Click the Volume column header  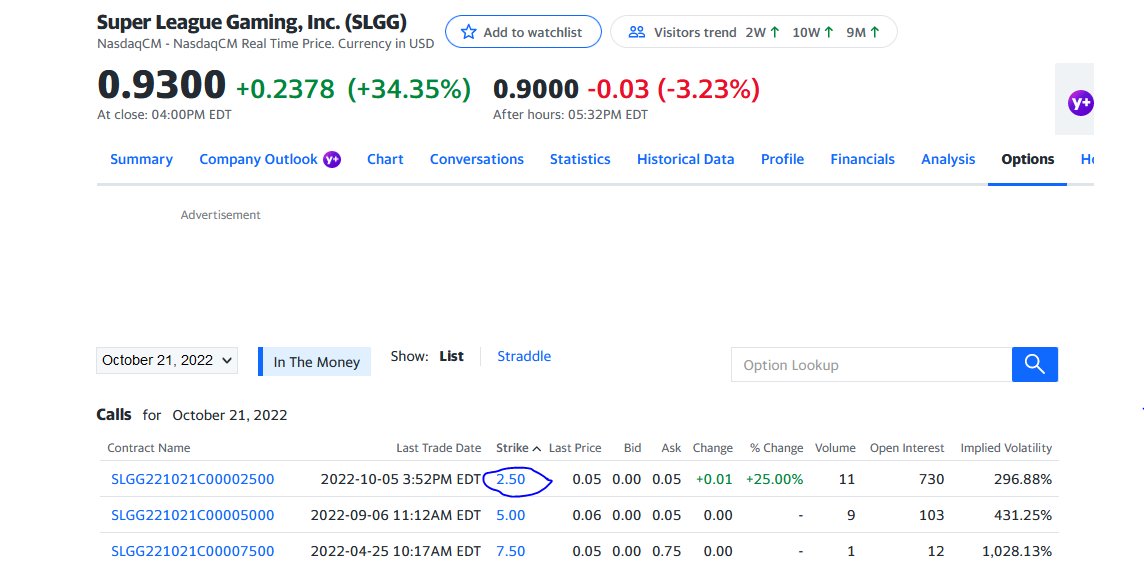[835, 448]
